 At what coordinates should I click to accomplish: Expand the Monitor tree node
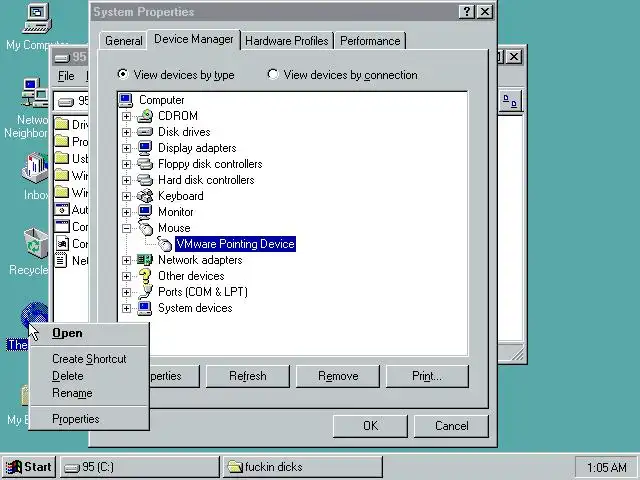(x=126, y=212)
